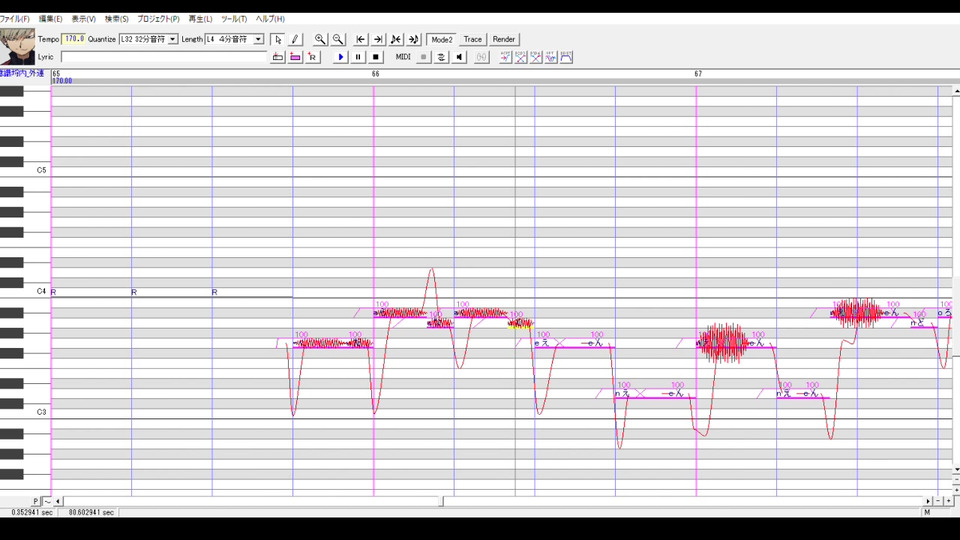Open the 検索(S) menu
This screenshot has height=540, width=960.
[x=116, y=19]
